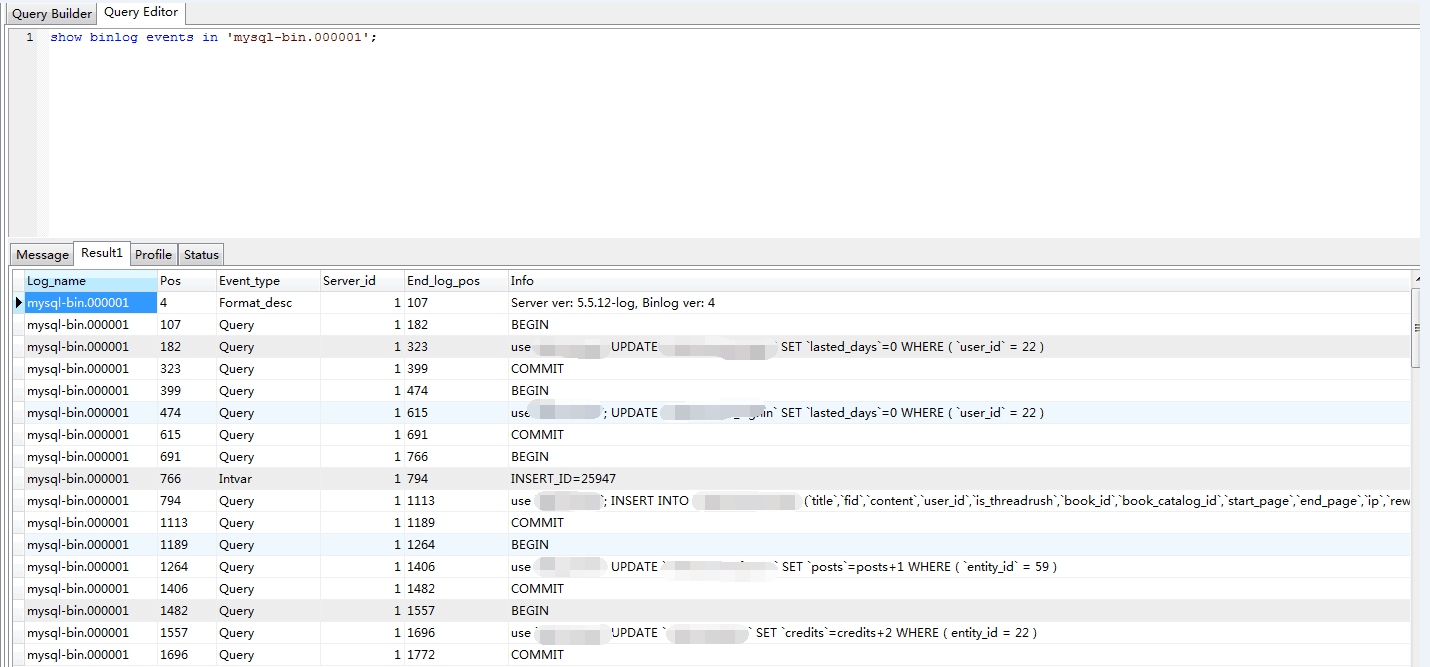Switch to the Query Builder tab
Screen dimensions: 1430x667
tap(52, 14)
